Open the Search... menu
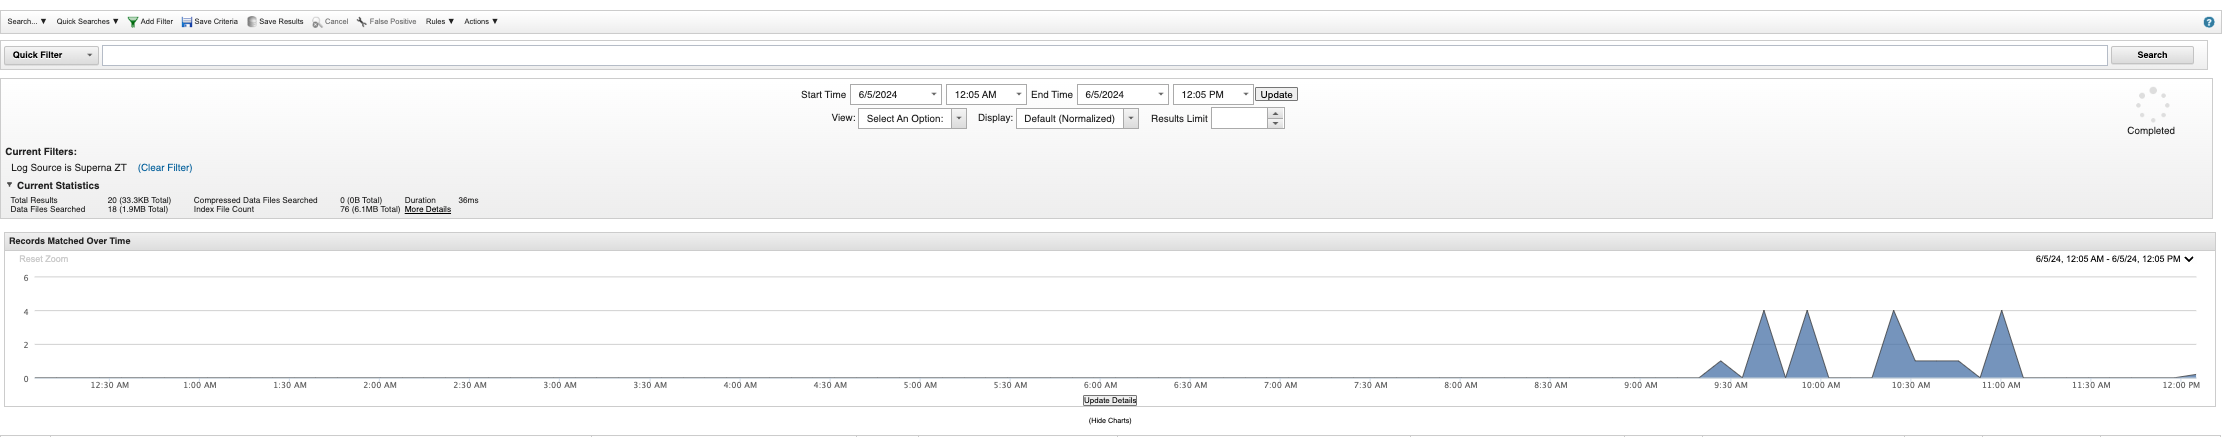Viewport: 2222px width, 437px height. 27,22
